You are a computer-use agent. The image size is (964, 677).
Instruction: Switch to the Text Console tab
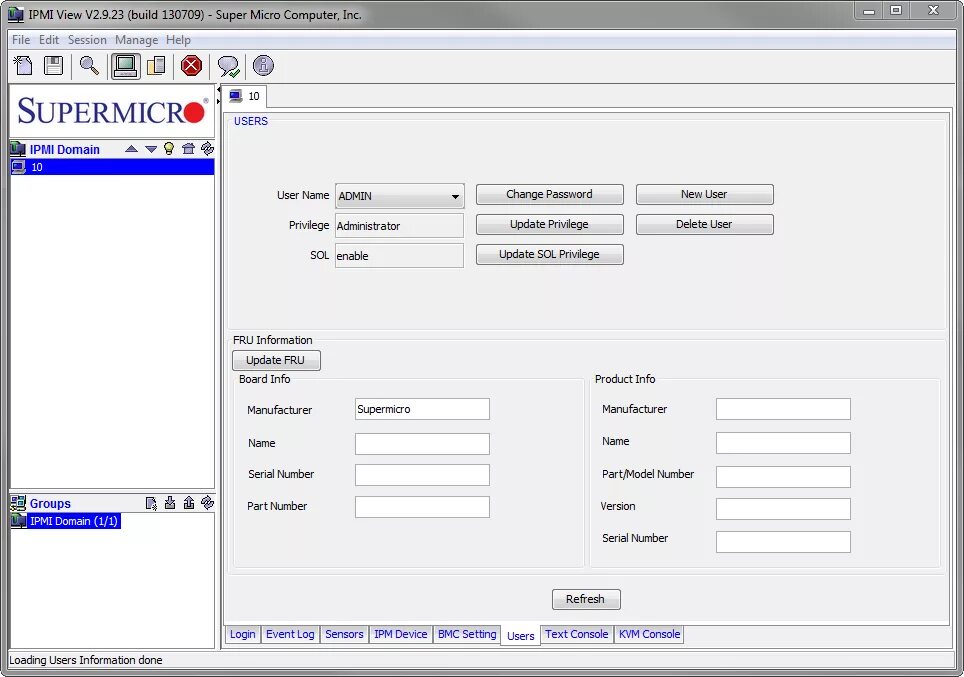click(576, 634)
